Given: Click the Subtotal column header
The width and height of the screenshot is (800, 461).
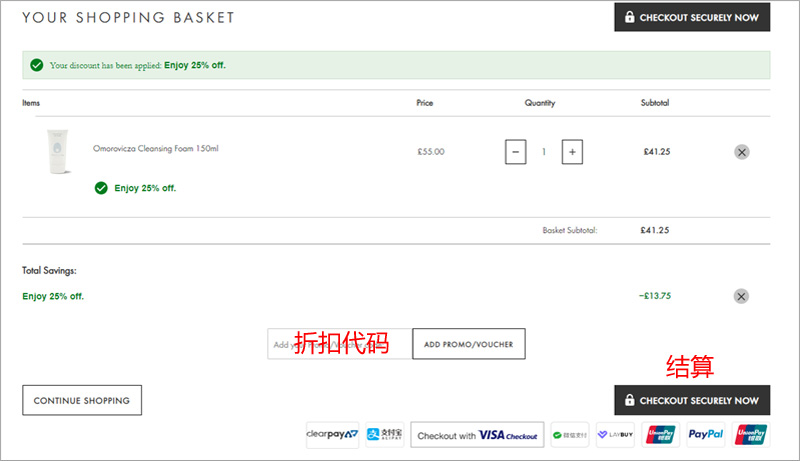Looking at the screenshot, I should [x=655, y=103].
